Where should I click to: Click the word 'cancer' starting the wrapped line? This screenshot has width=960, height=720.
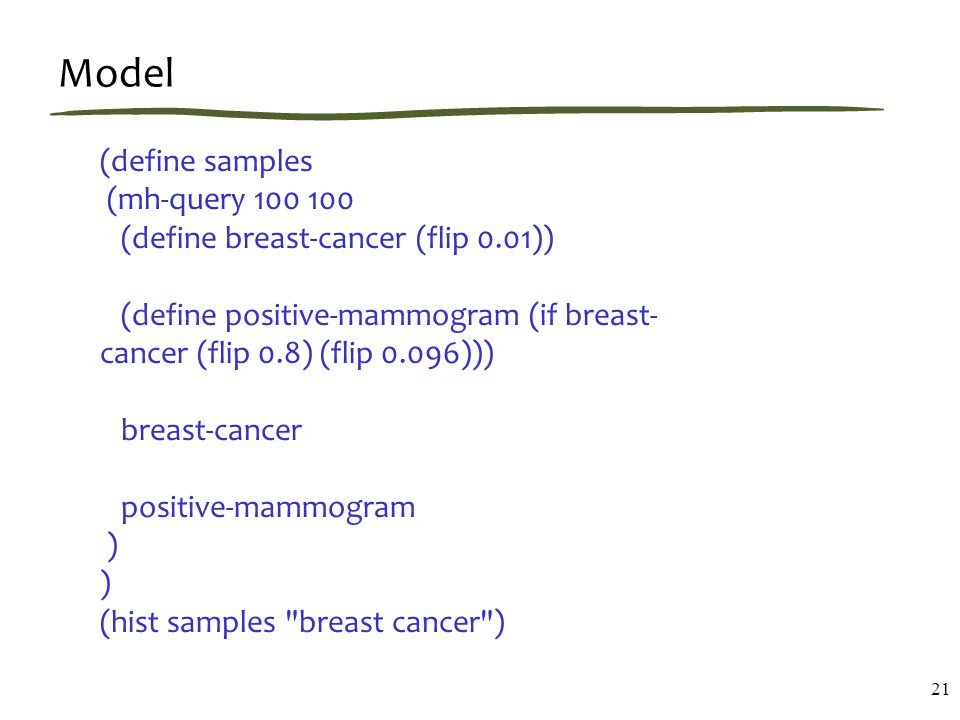(x=144, y=354)
